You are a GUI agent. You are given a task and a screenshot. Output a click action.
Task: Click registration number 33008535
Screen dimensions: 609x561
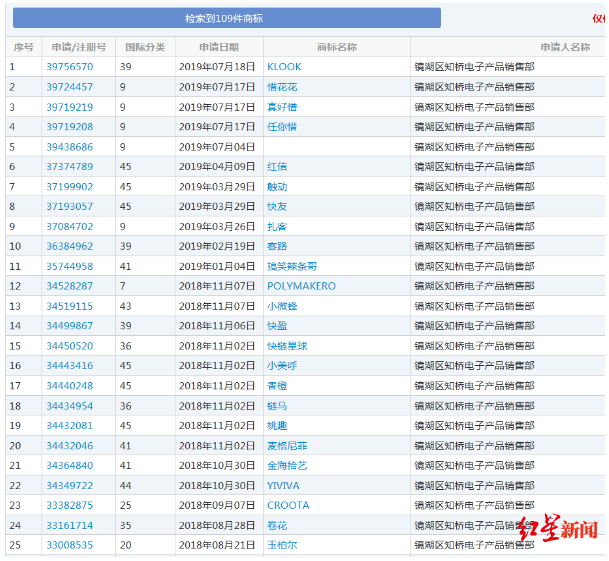coord(69,545)
